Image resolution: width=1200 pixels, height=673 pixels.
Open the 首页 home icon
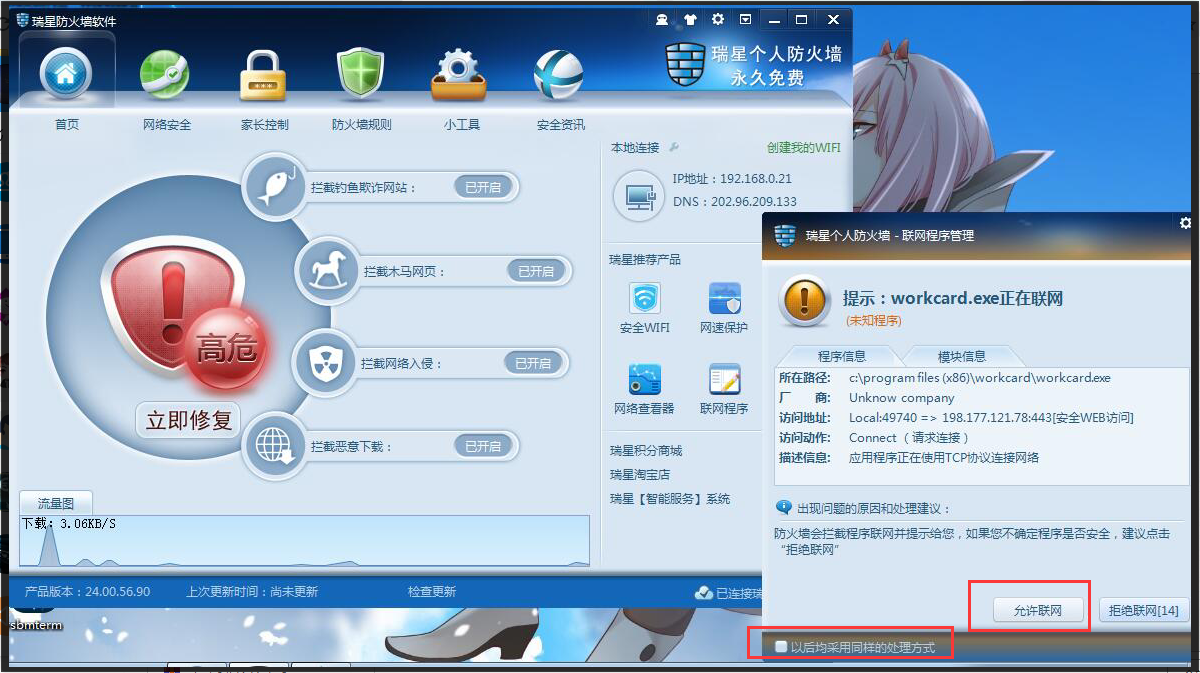66,74
